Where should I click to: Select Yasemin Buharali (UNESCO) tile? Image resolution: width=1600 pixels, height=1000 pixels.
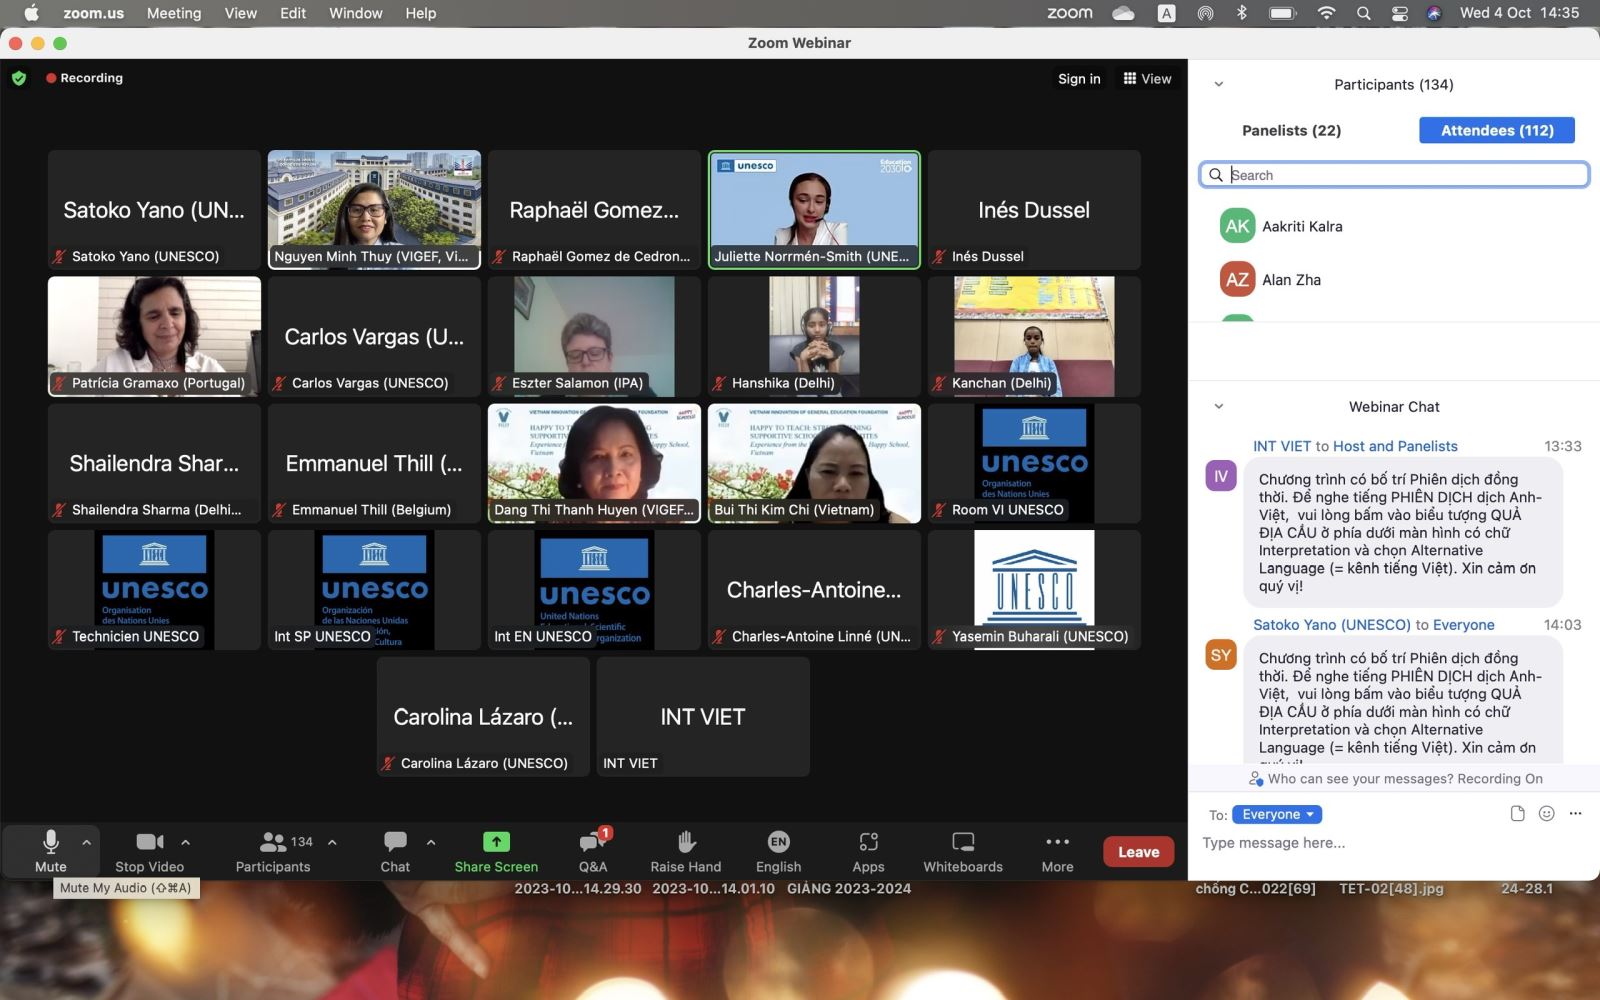tap(1034, 590)
